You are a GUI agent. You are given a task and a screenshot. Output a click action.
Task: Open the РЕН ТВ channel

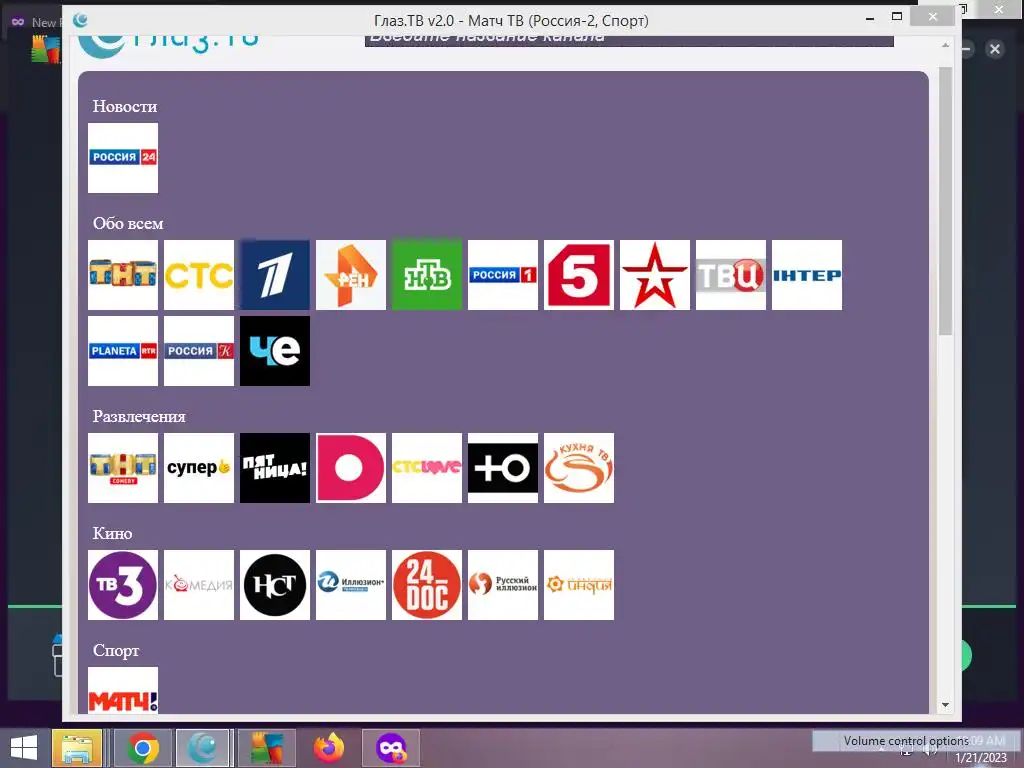(x=351, y=275)
